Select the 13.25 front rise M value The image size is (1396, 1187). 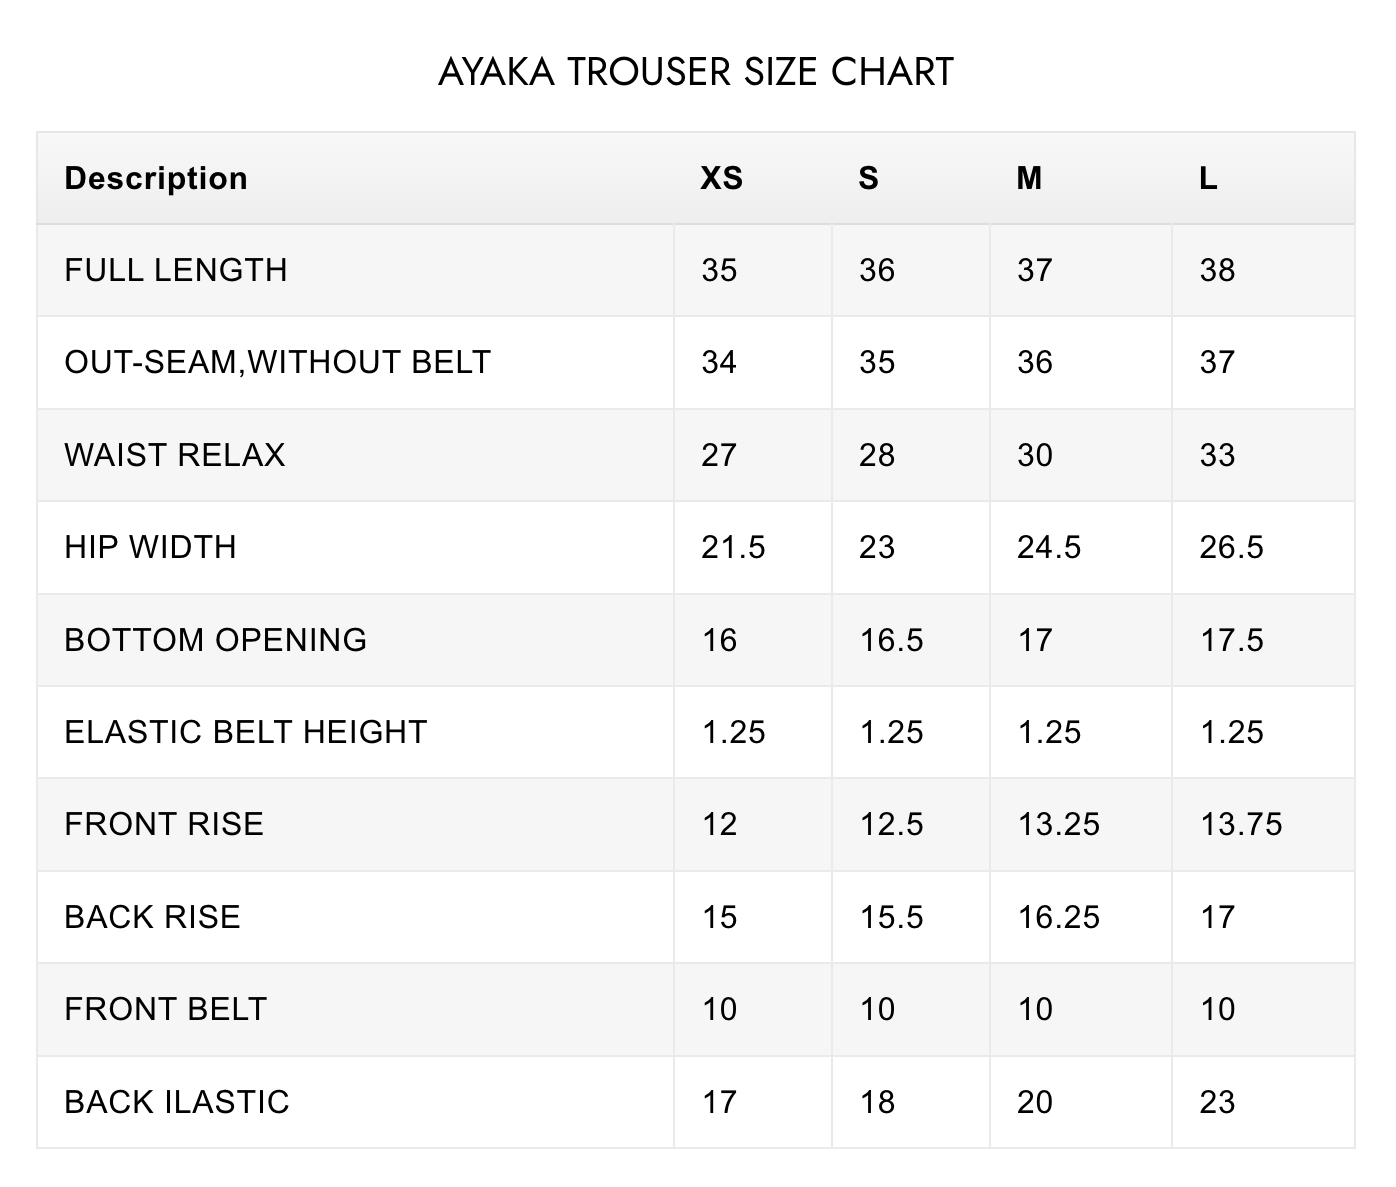(1058, 824)
